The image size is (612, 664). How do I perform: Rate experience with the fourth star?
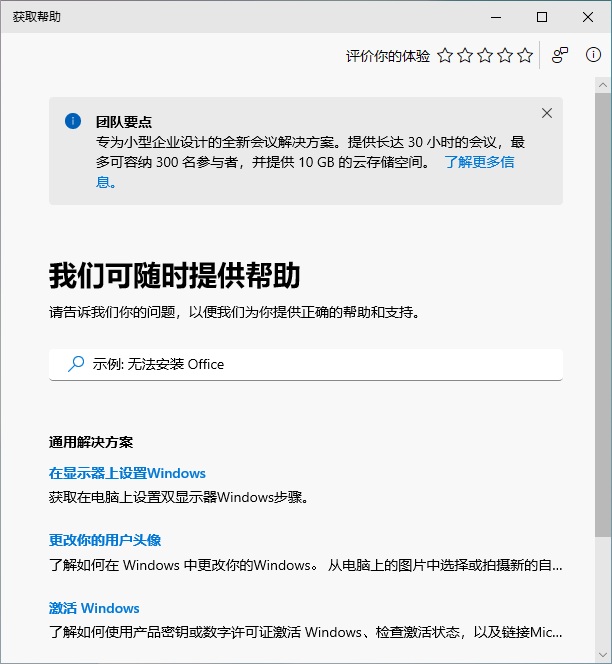[505, 55]
